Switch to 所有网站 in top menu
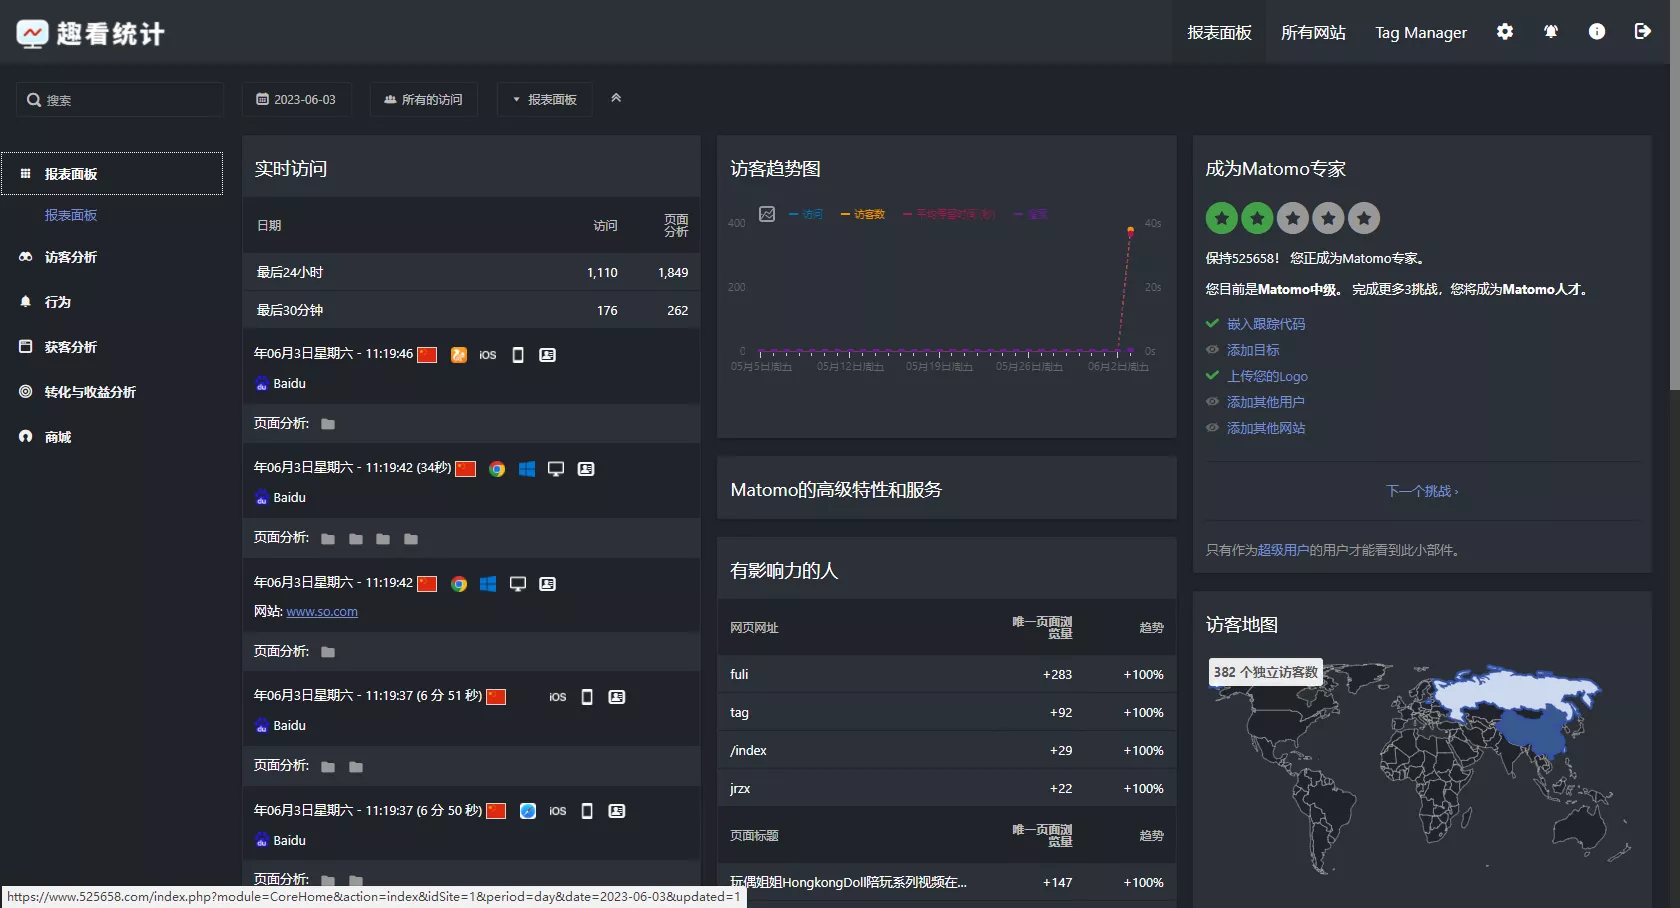The image size is (1680, 908). (1312, 33)
